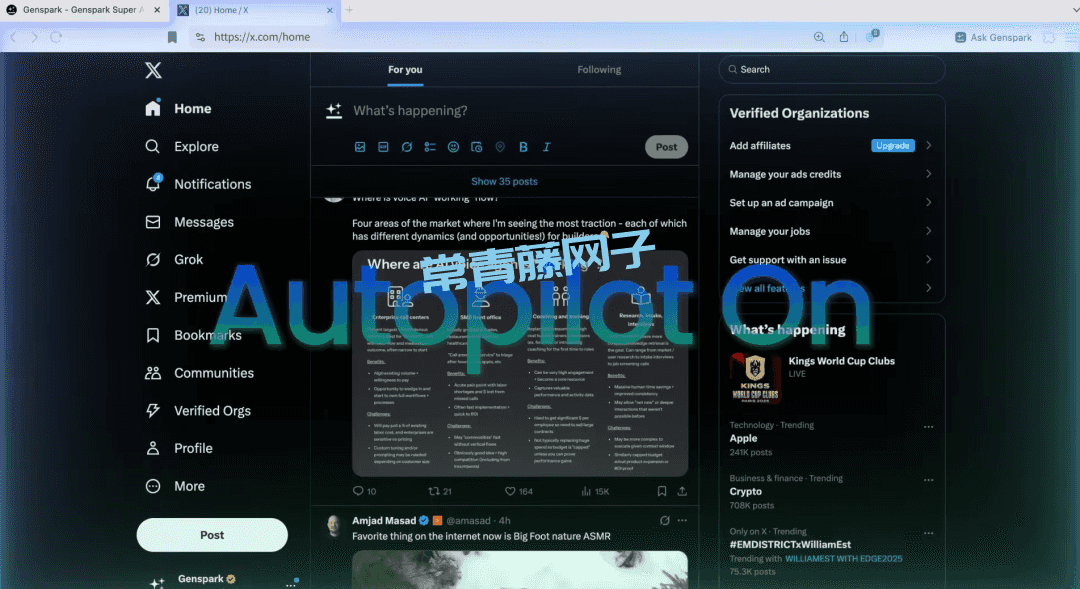Open the Crypto trending topic
Viewport: 1080px width, 589px height.
(x=745, y=491)
